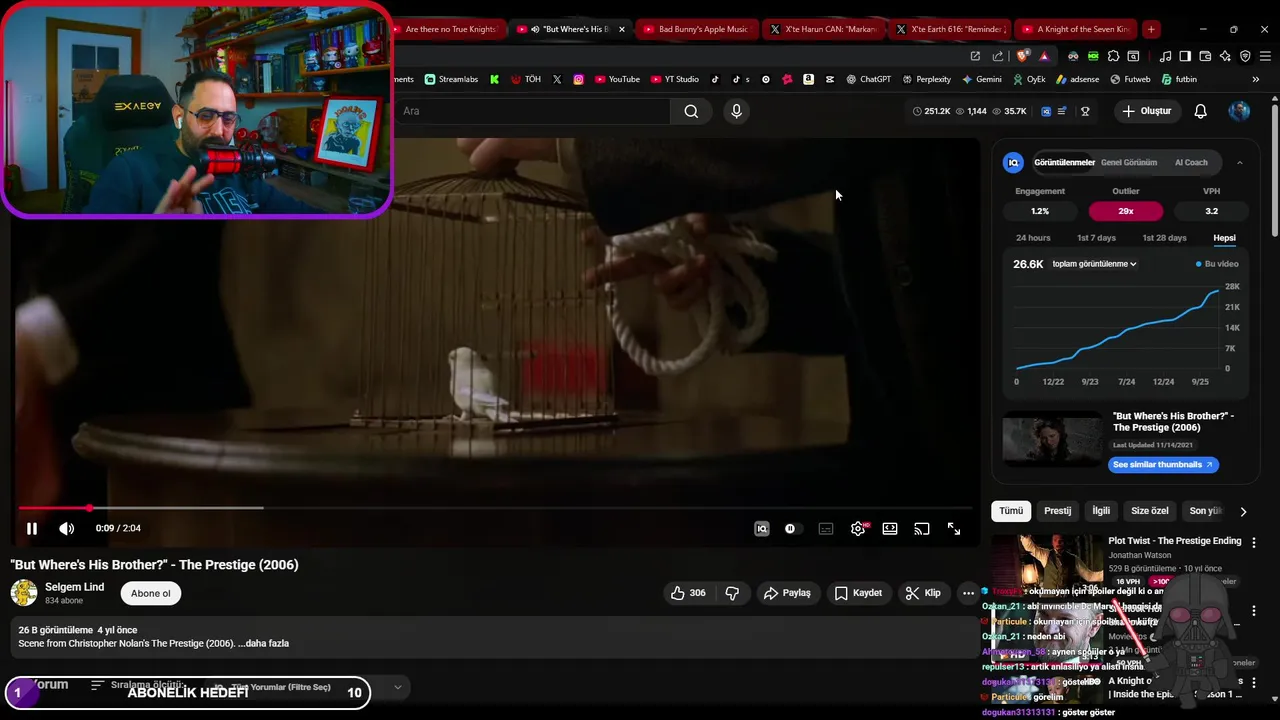1280x720 pixels.
Task: Start voice search with microphone
Action: (736, 111)
